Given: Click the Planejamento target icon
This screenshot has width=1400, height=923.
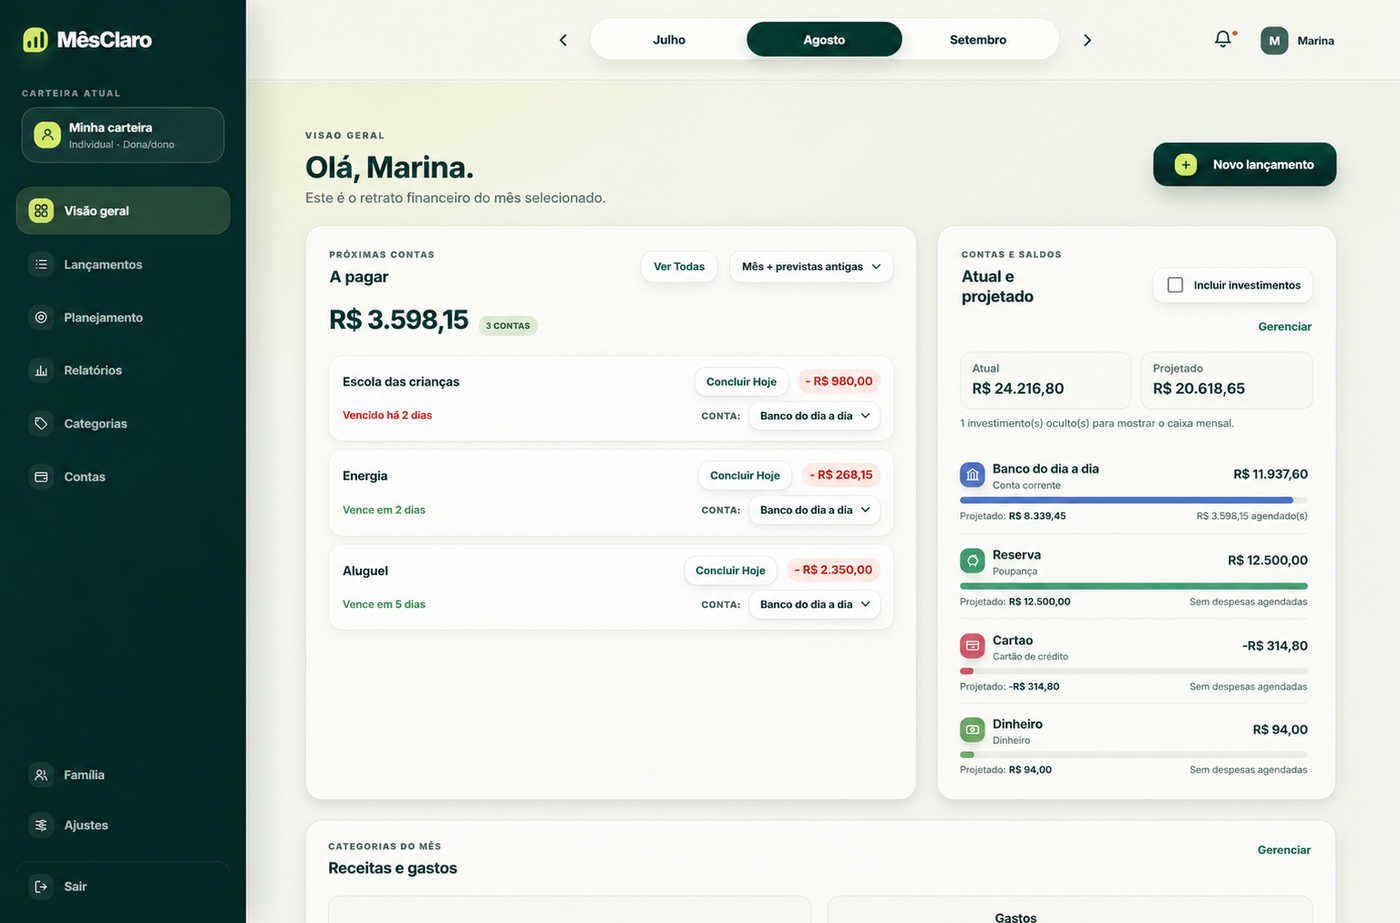Looking at the screenshot, I should pyautogui.click(x=41, y=317).
